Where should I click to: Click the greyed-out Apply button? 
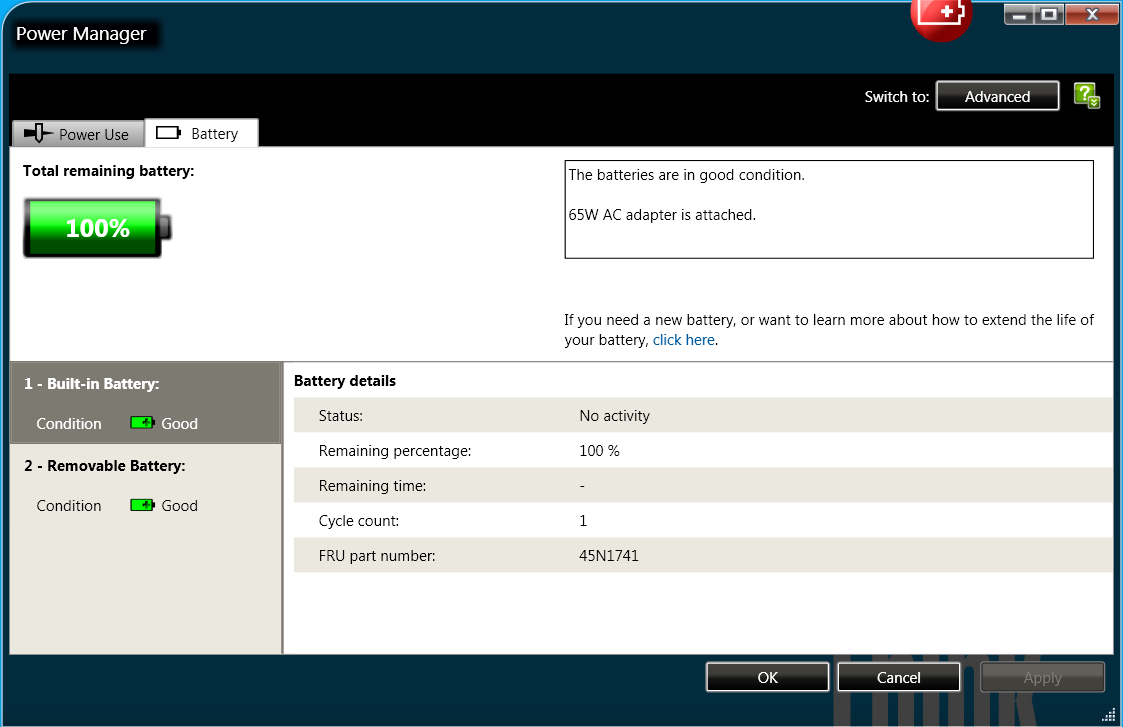(1042, 677)
